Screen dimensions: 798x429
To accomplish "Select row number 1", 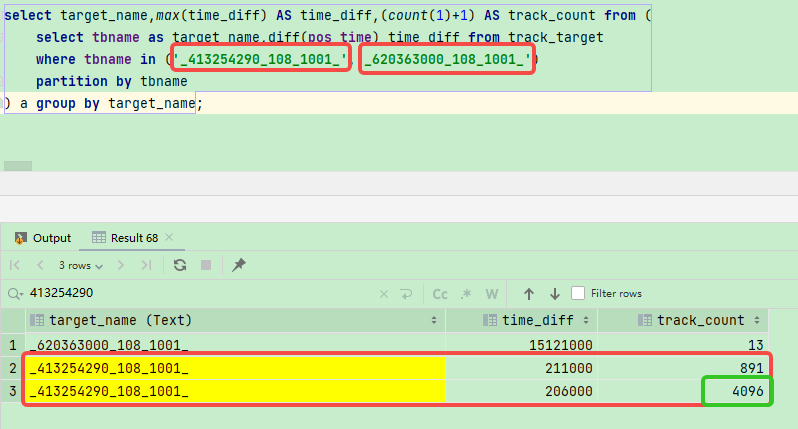I will pyautogui.click(x=13, y=345).
